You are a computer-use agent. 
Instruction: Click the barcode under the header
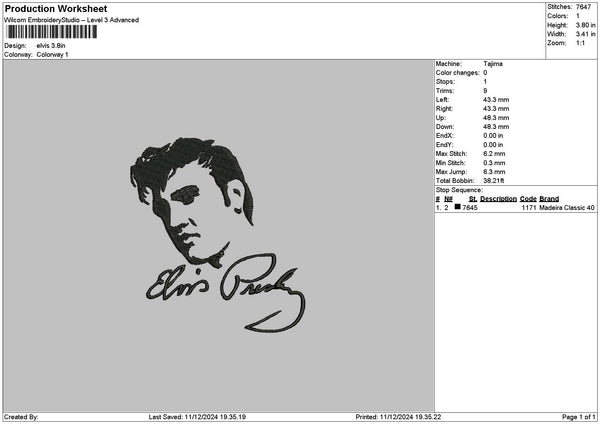(52, 32)
